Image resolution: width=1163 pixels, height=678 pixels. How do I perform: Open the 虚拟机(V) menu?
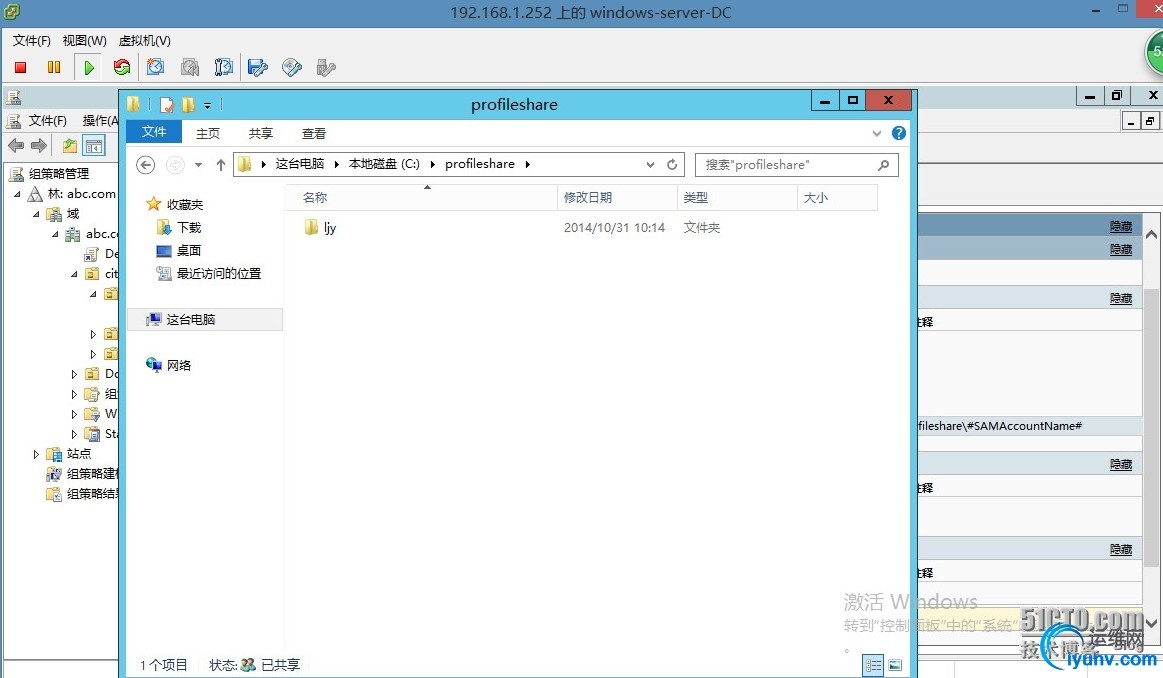click(145, 41)
